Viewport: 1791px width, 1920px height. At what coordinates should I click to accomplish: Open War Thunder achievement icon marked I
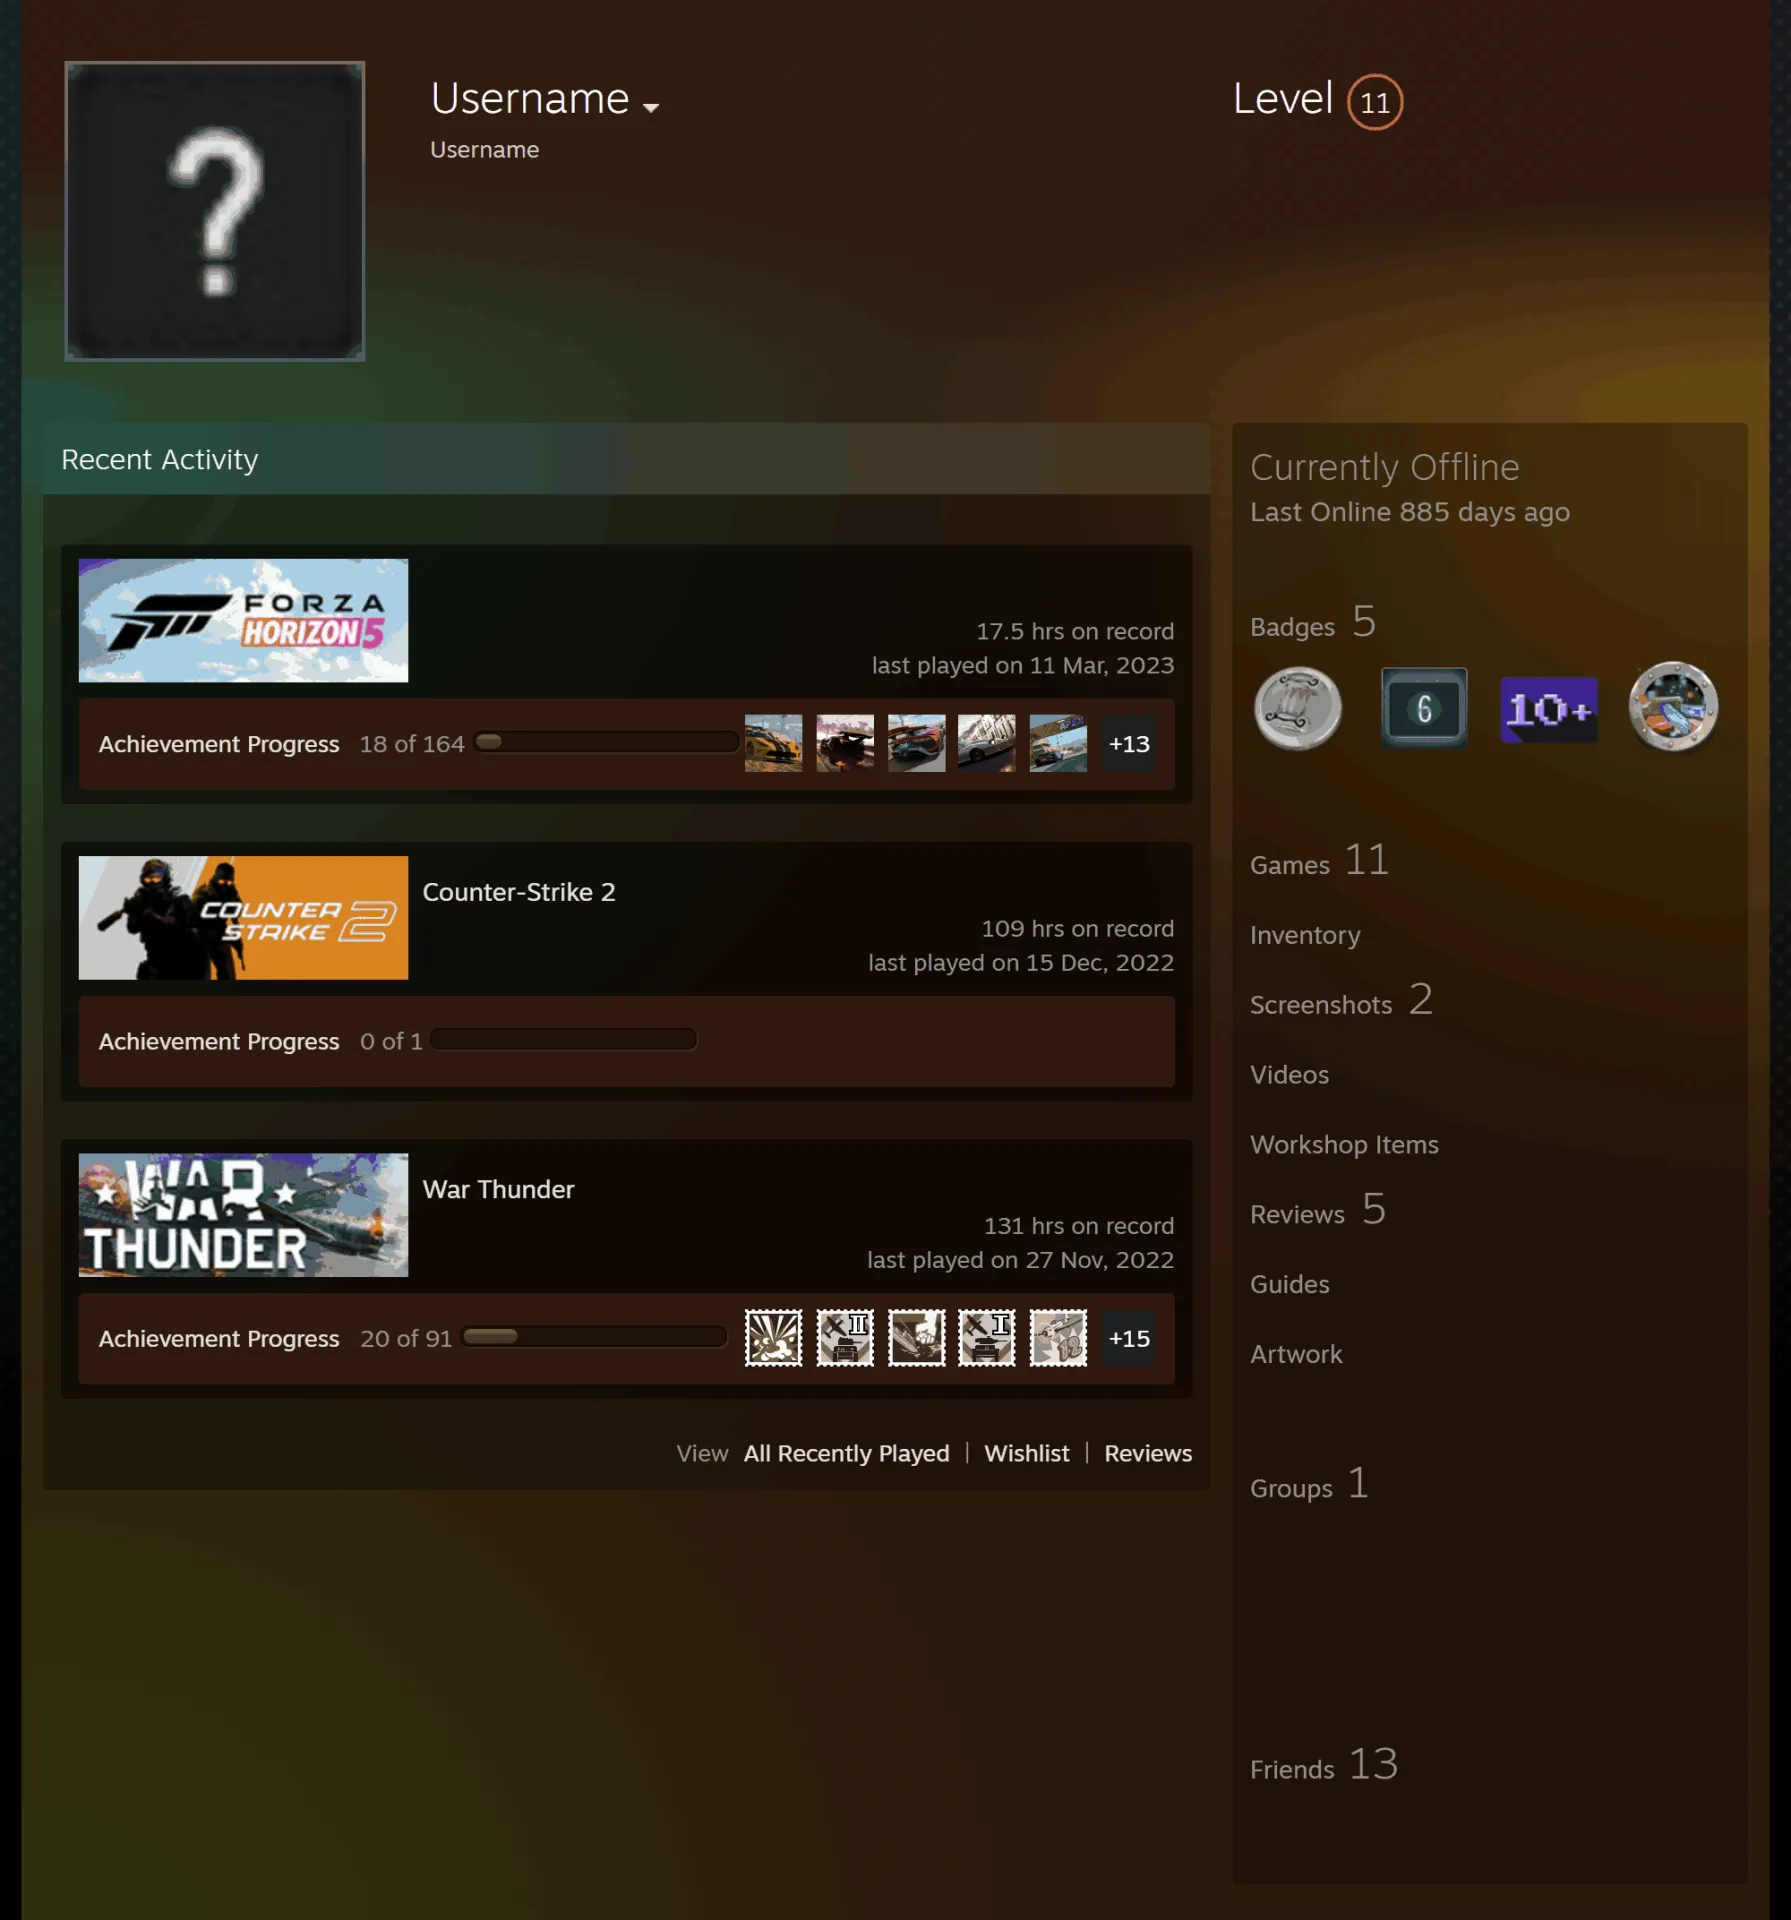(987, 1337)
